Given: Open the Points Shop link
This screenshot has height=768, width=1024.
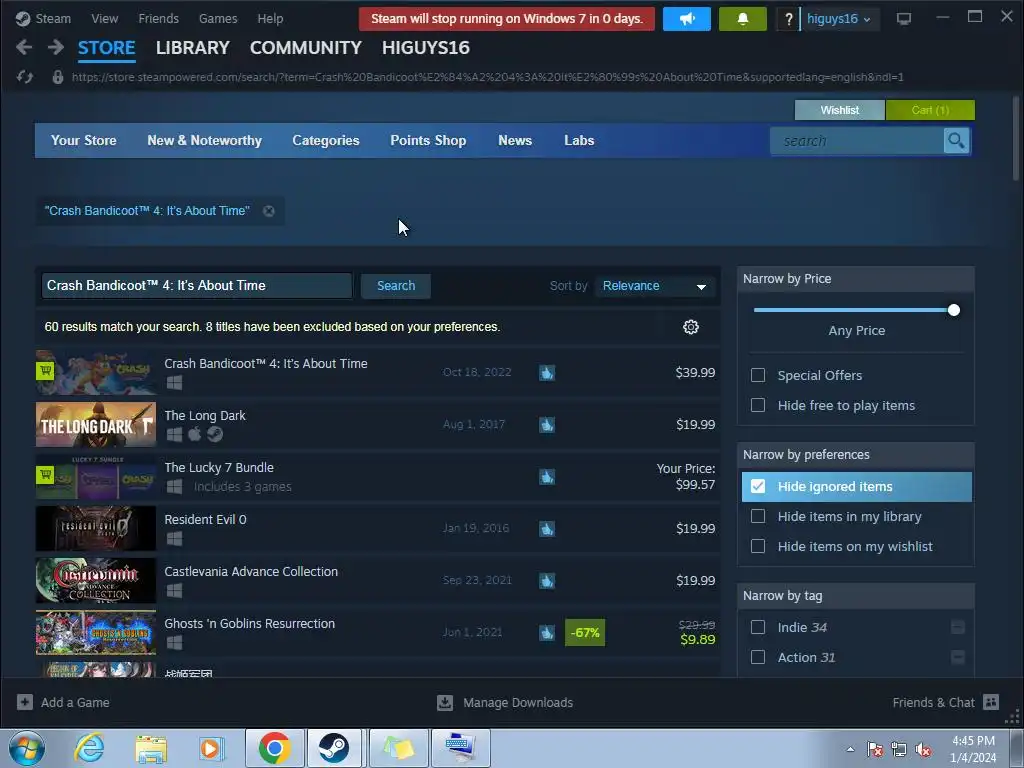Looking at the screenshot, I should pos(428,140).
